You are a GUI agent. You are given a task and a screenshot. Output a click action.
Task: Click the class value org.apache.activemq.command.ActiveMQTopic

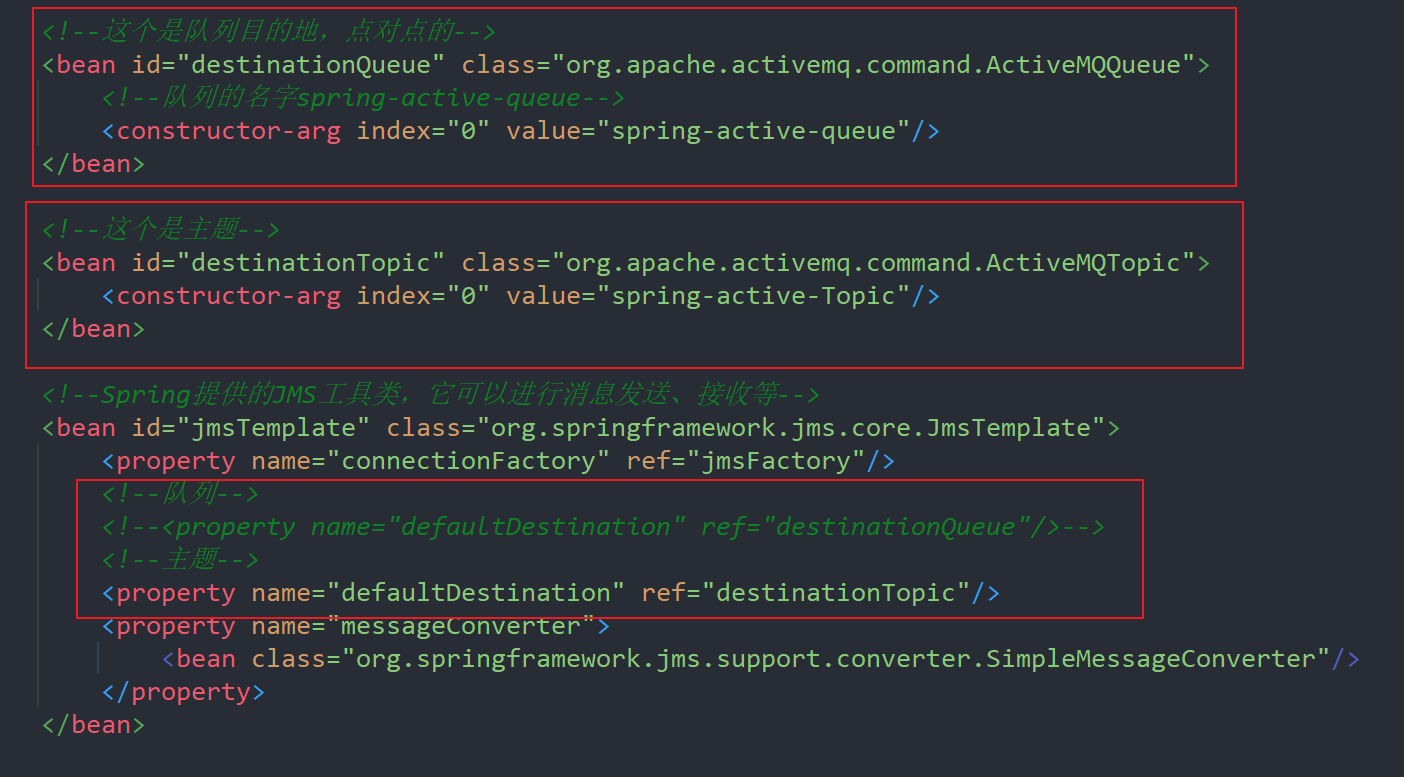(x=873, y=263)
